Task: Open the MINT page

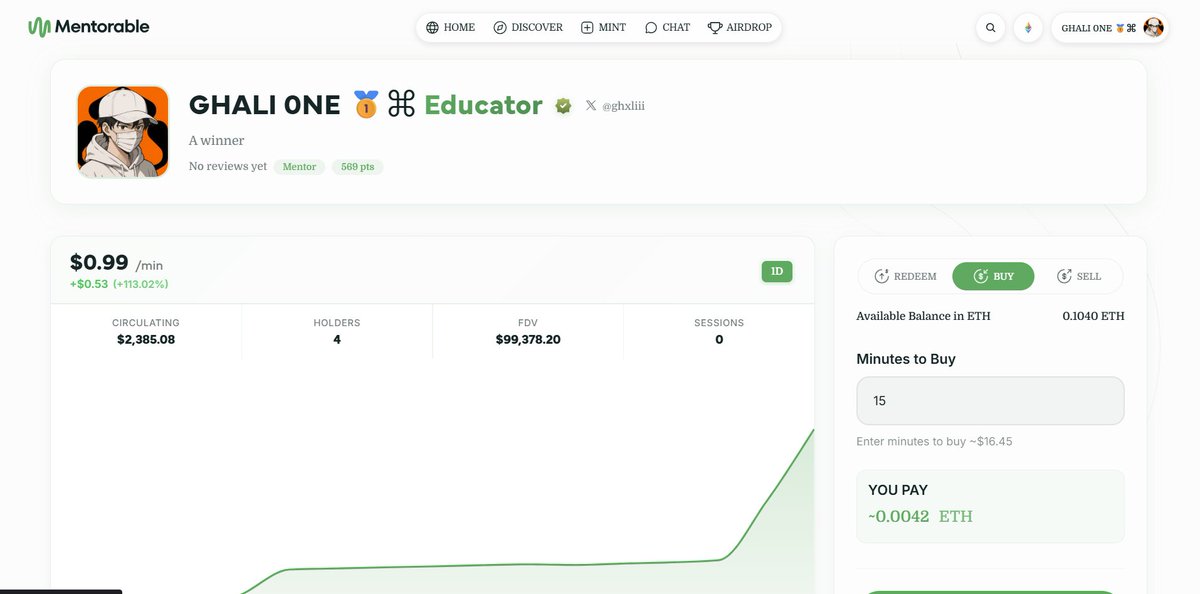Action: coord(603,27)
